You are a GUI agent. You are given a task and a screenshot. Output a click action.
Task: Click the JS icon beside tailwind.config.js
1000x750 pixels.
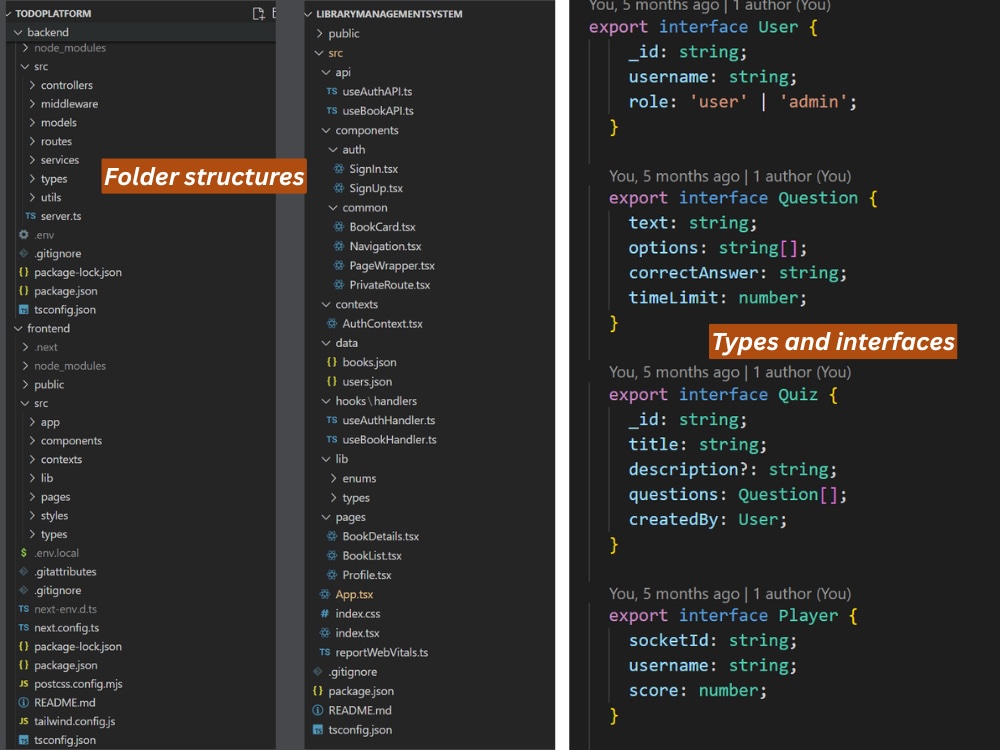click(x=24, y=721)
